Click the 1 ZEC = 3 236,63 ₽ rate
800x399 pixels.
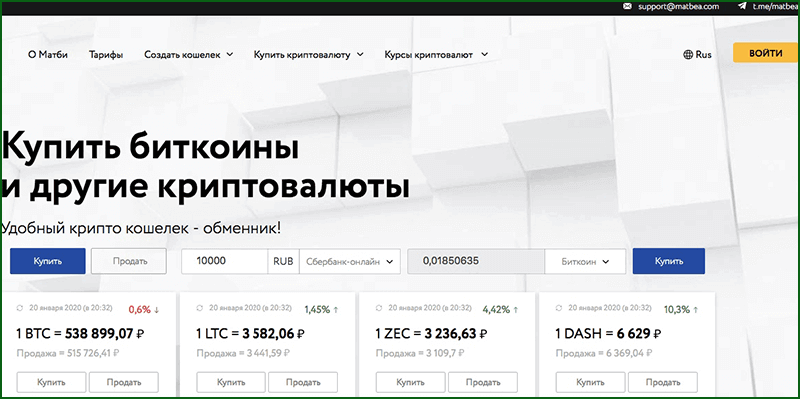point(432,334)
